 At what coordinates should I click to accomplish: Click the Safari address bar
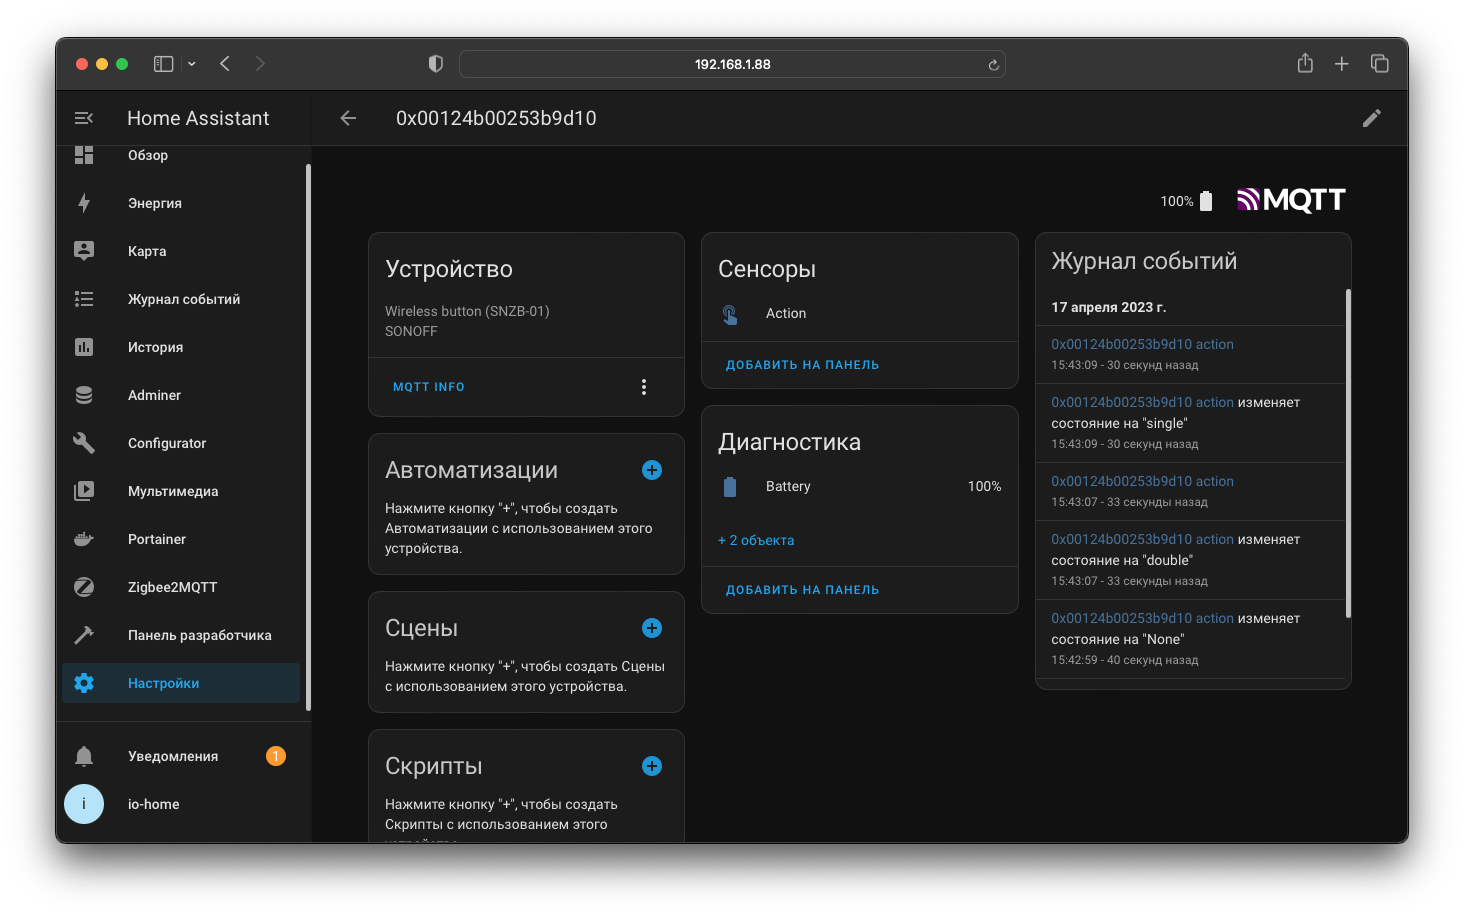[x=732, y=64]
